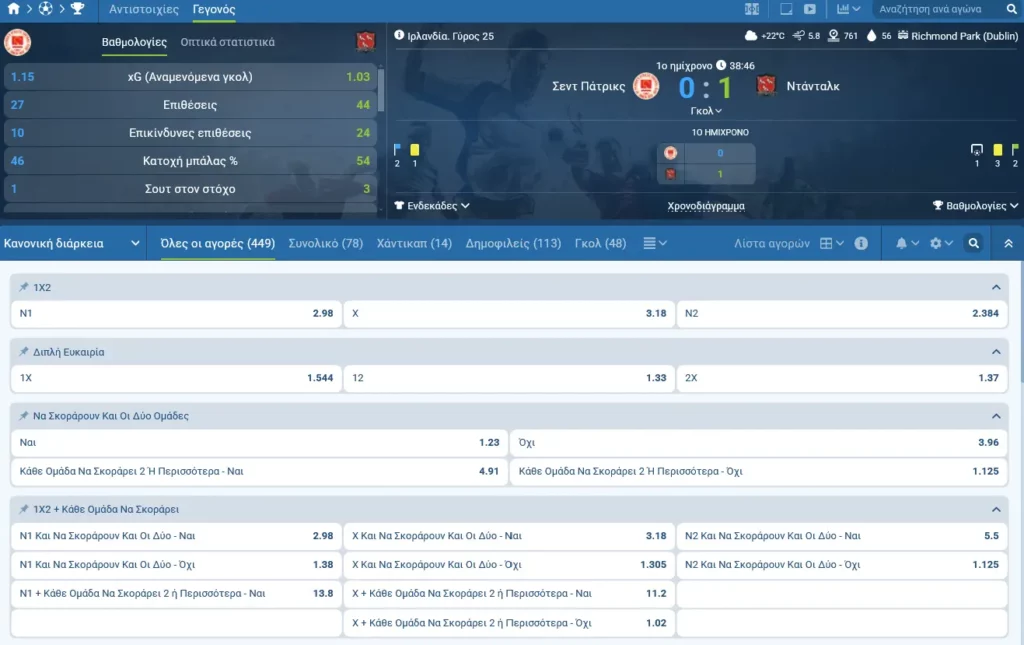Bet on N1 at 2.98 in 1X2
The image size is (1024, 645).
[176, 313]
